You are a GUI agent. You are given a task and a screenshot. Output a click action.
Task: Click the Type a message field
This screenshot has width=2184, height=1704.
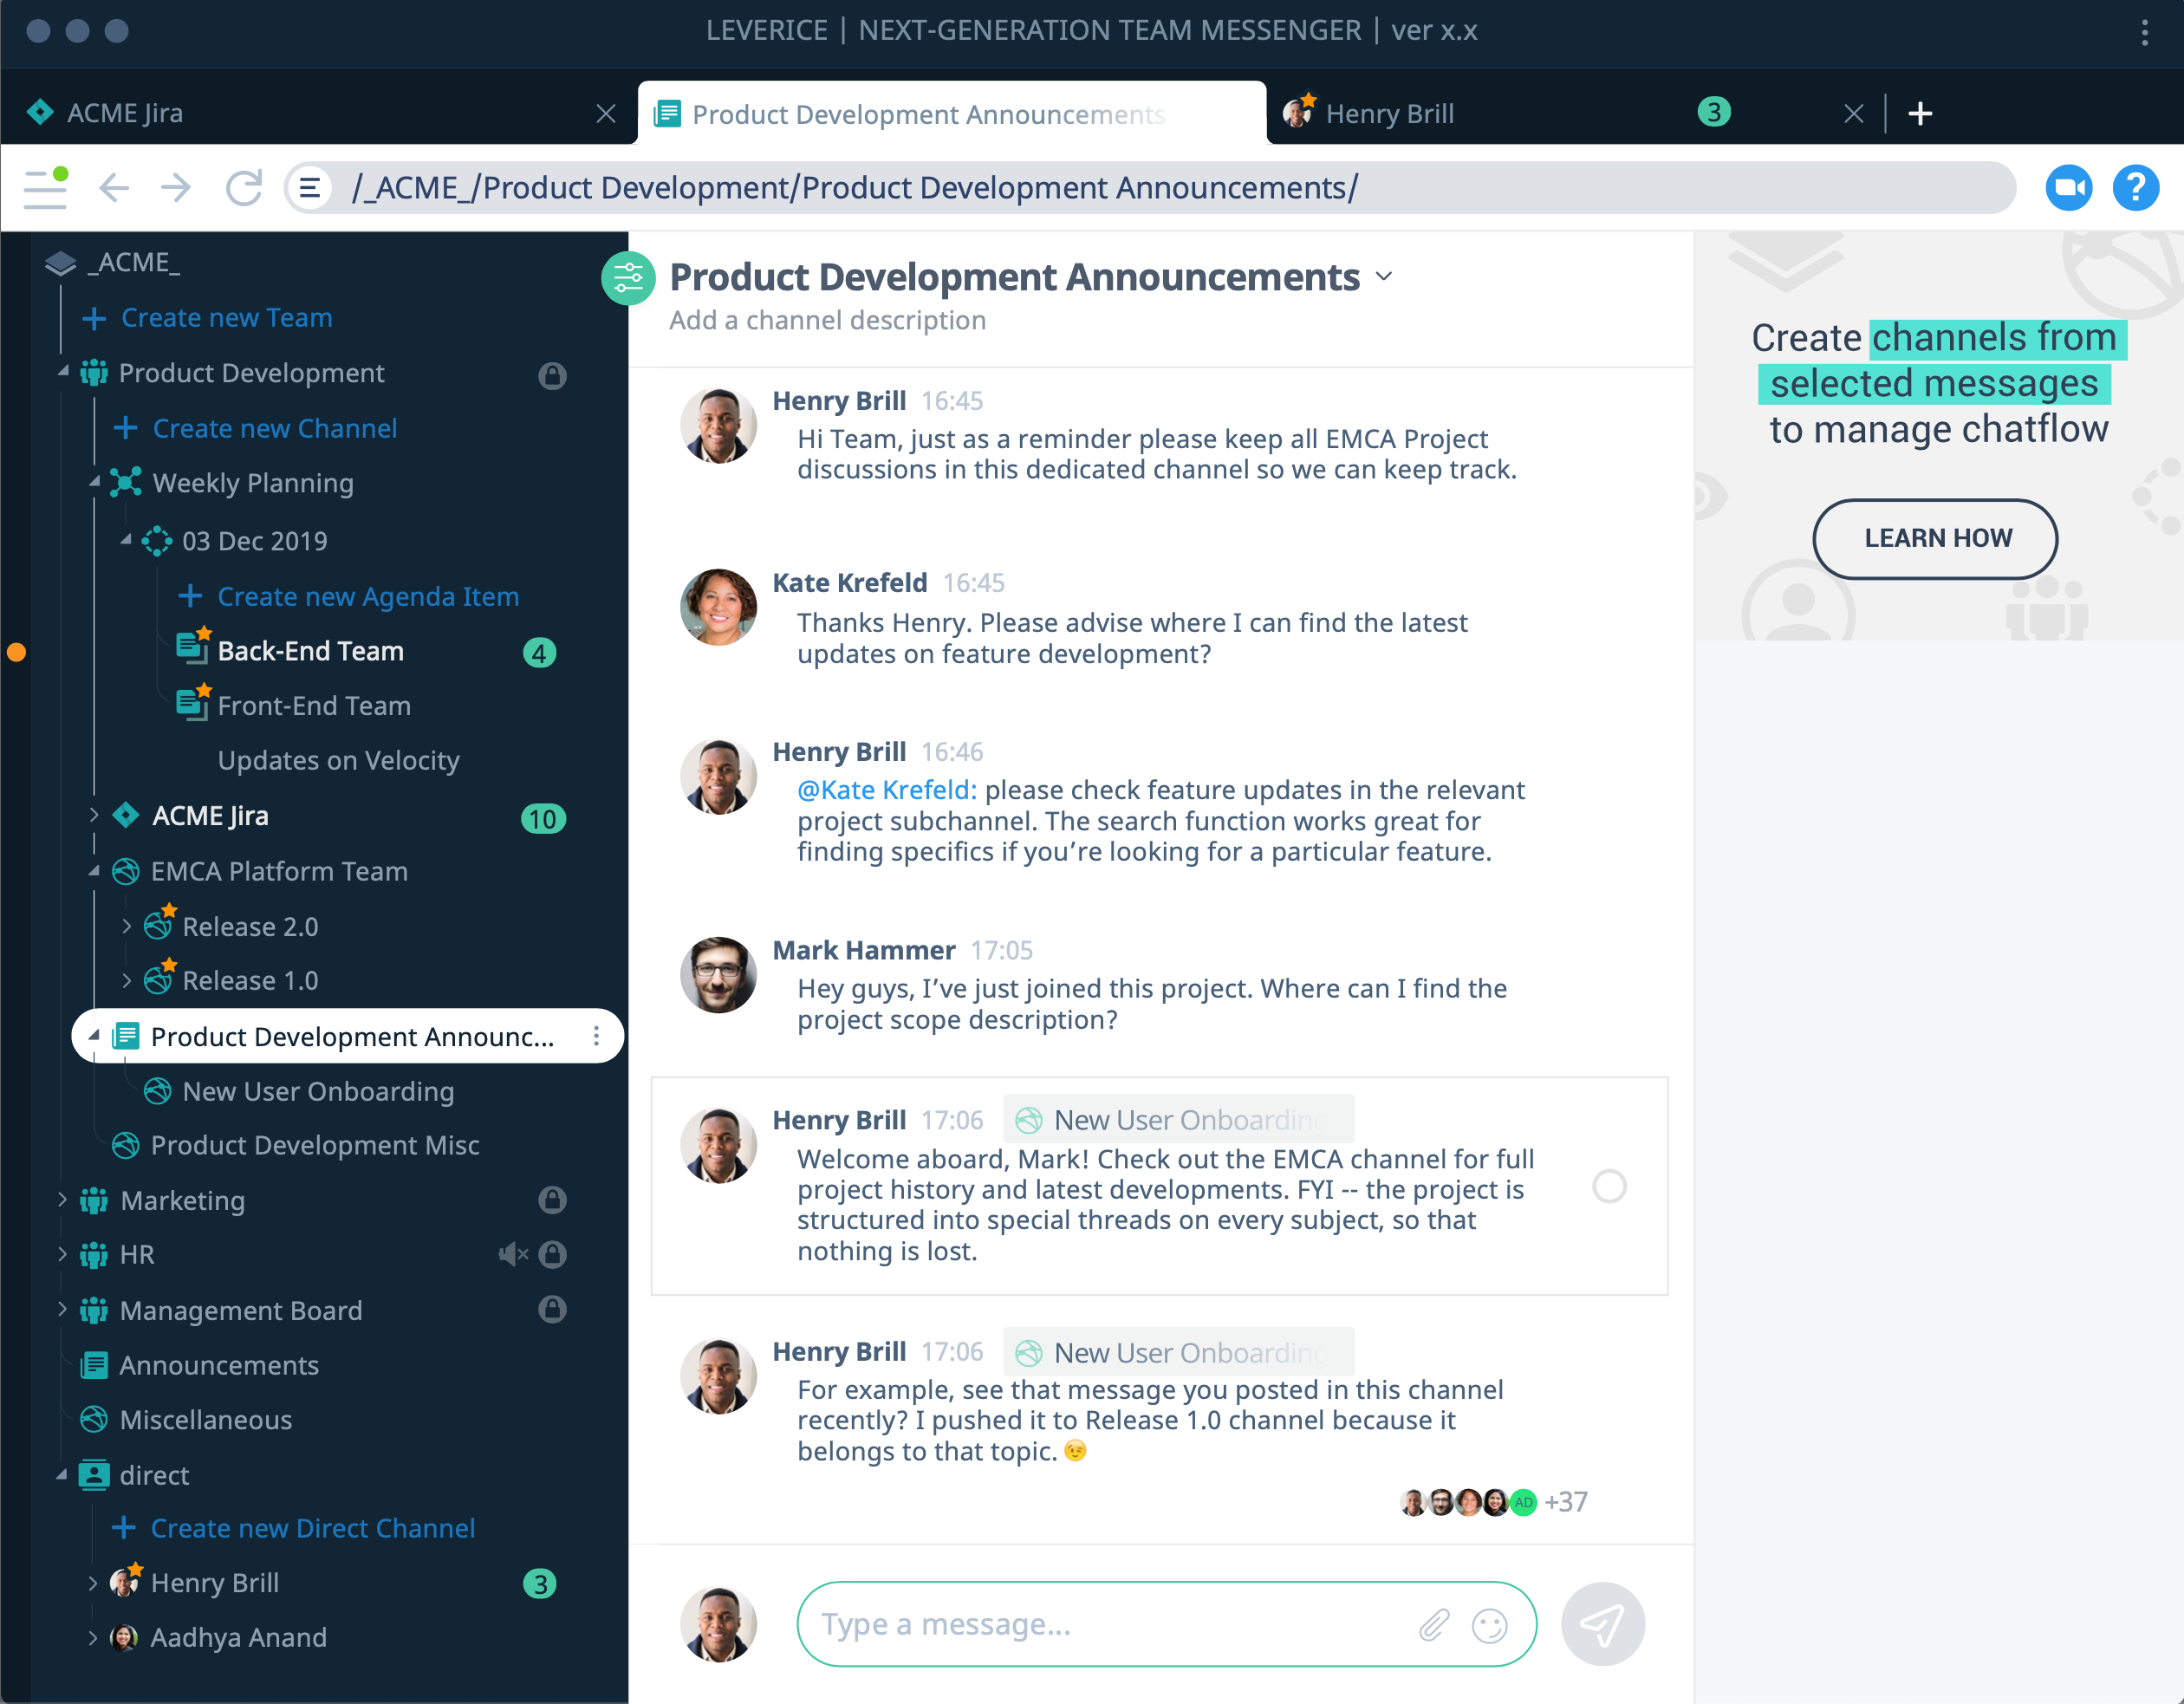click(1100, 1625)
